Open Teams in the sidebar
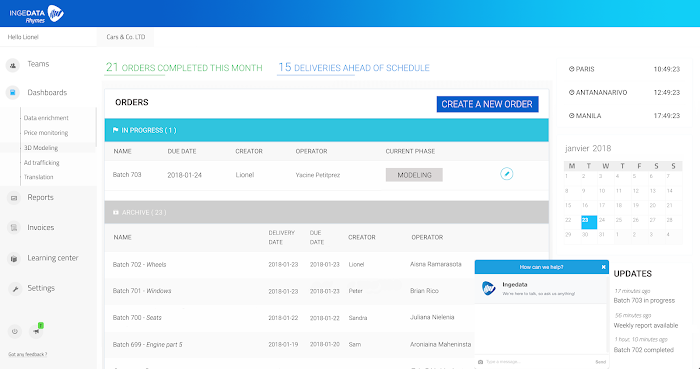Screen dimensions: 700x369 coord(38,64)
